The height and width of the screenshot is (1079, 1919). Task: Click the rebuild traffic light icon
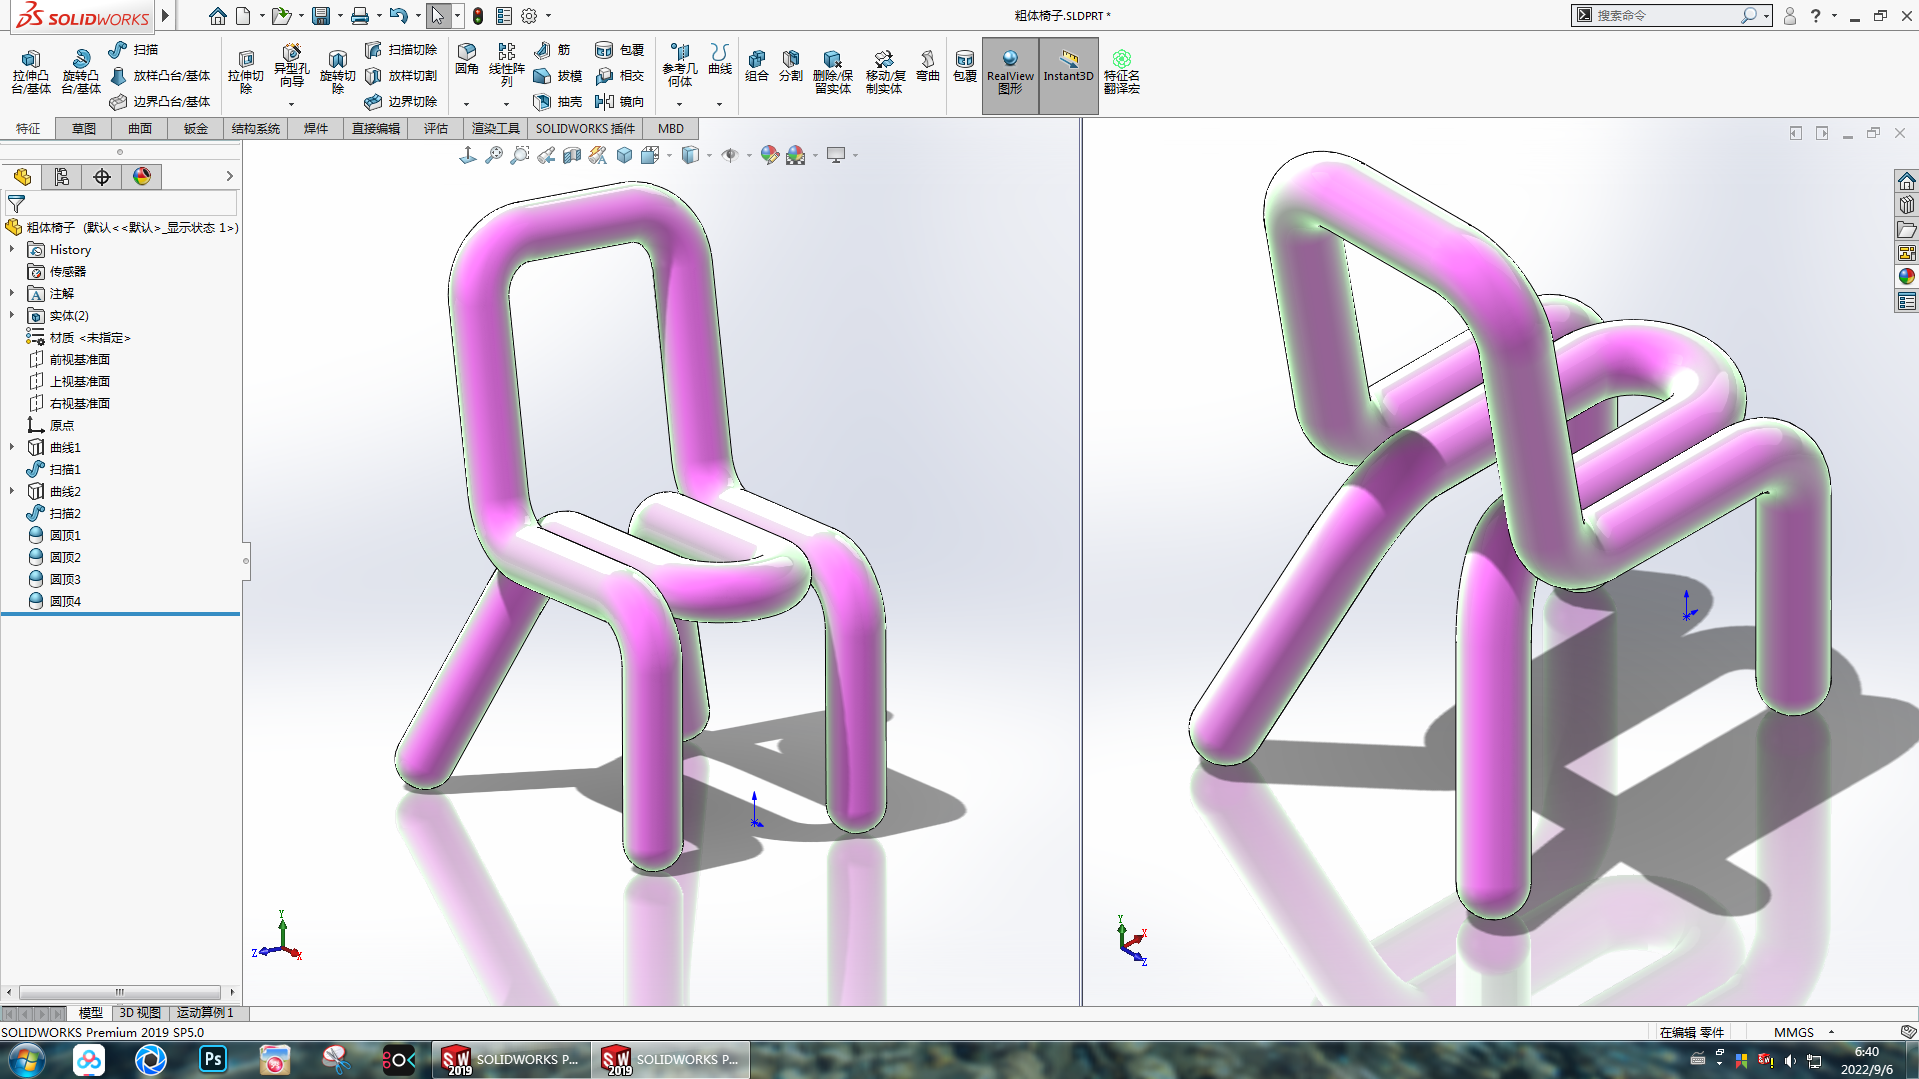click(x=478, y=16)
